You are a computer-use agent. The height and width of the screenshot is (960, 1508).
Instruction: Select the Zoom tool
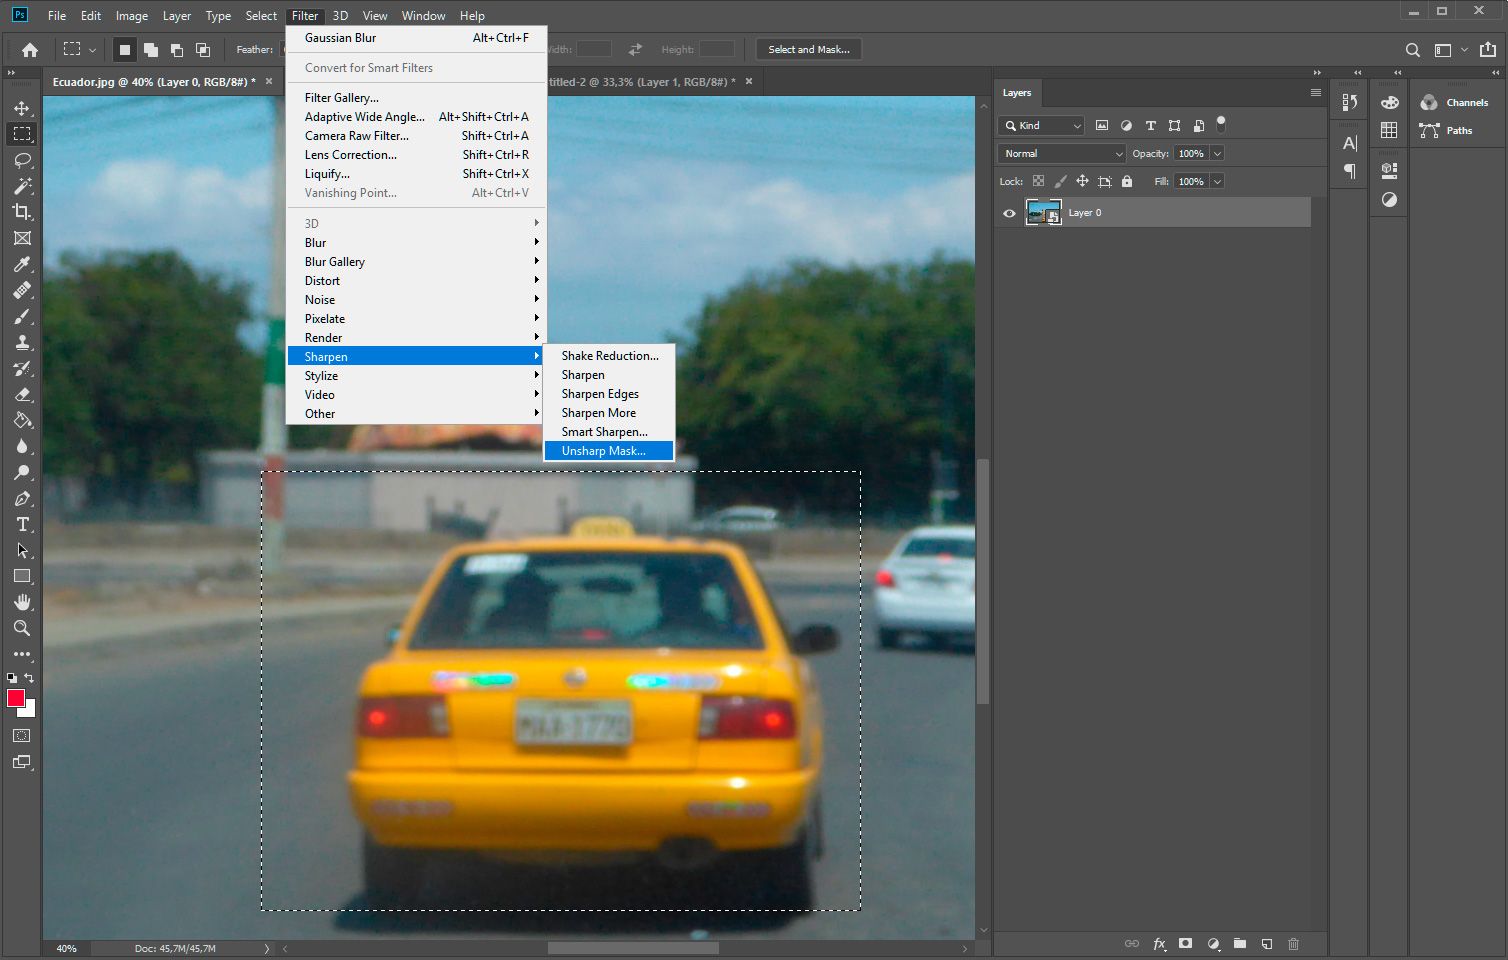click(20, 628)
